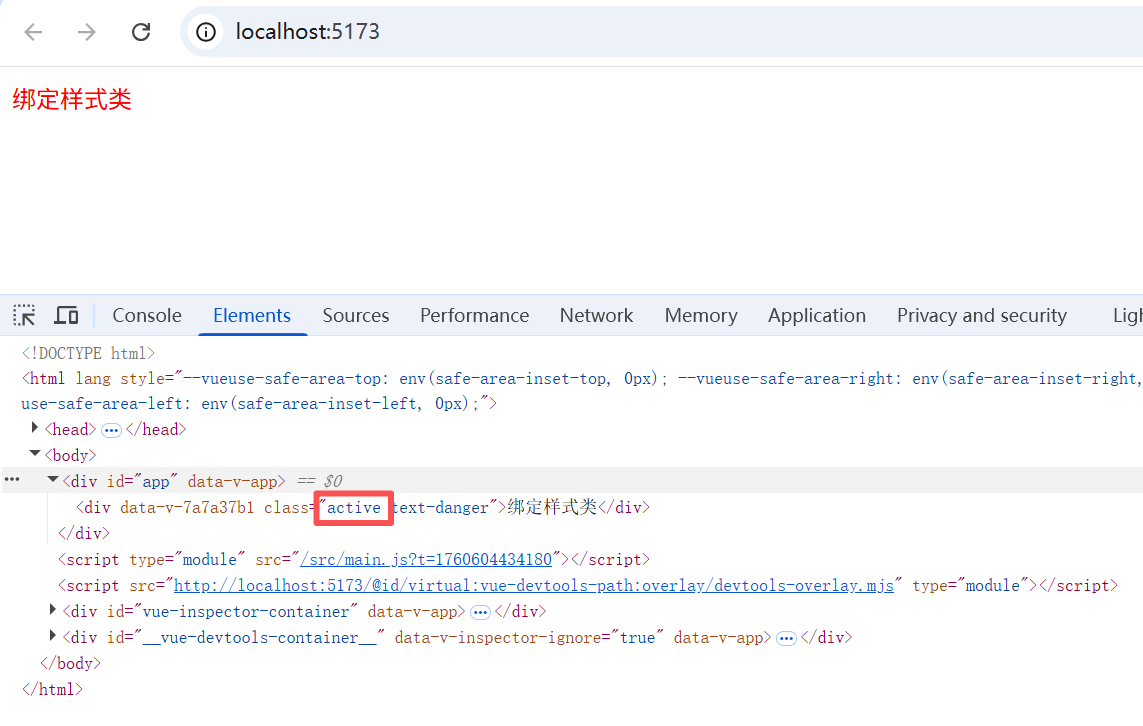Go back with browser back arrow
Image resolution: width=1143 pixels, height=726 pixels.
34,31
